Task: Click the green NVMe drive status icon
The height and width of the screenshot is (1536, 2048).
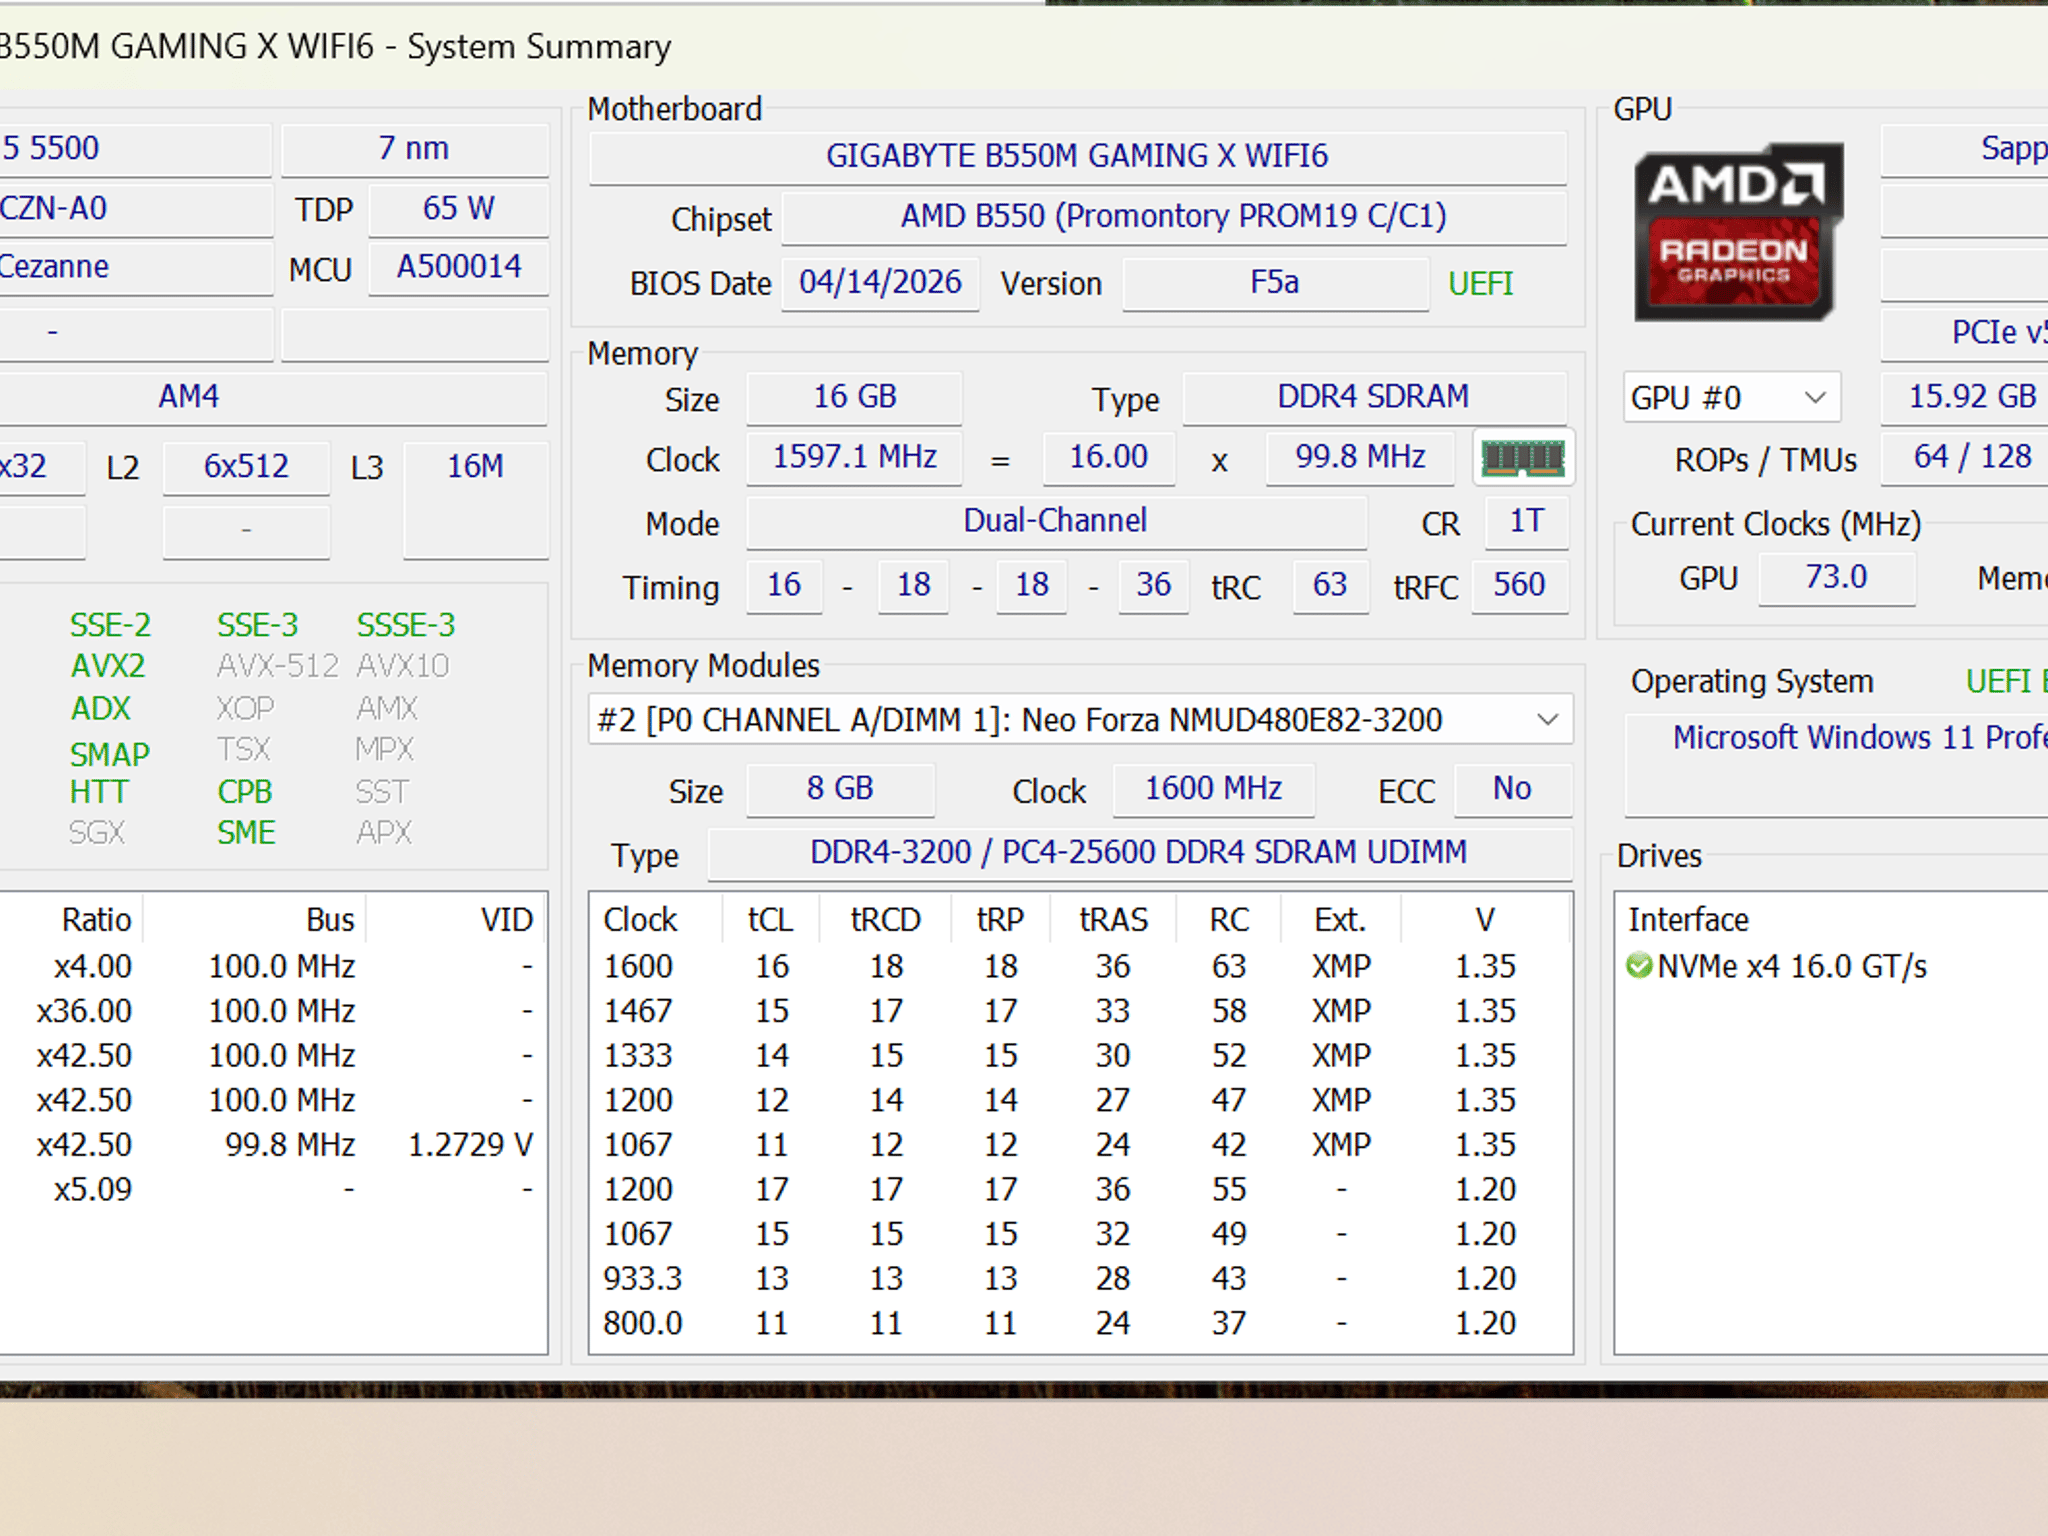Action: (1639, 966)
